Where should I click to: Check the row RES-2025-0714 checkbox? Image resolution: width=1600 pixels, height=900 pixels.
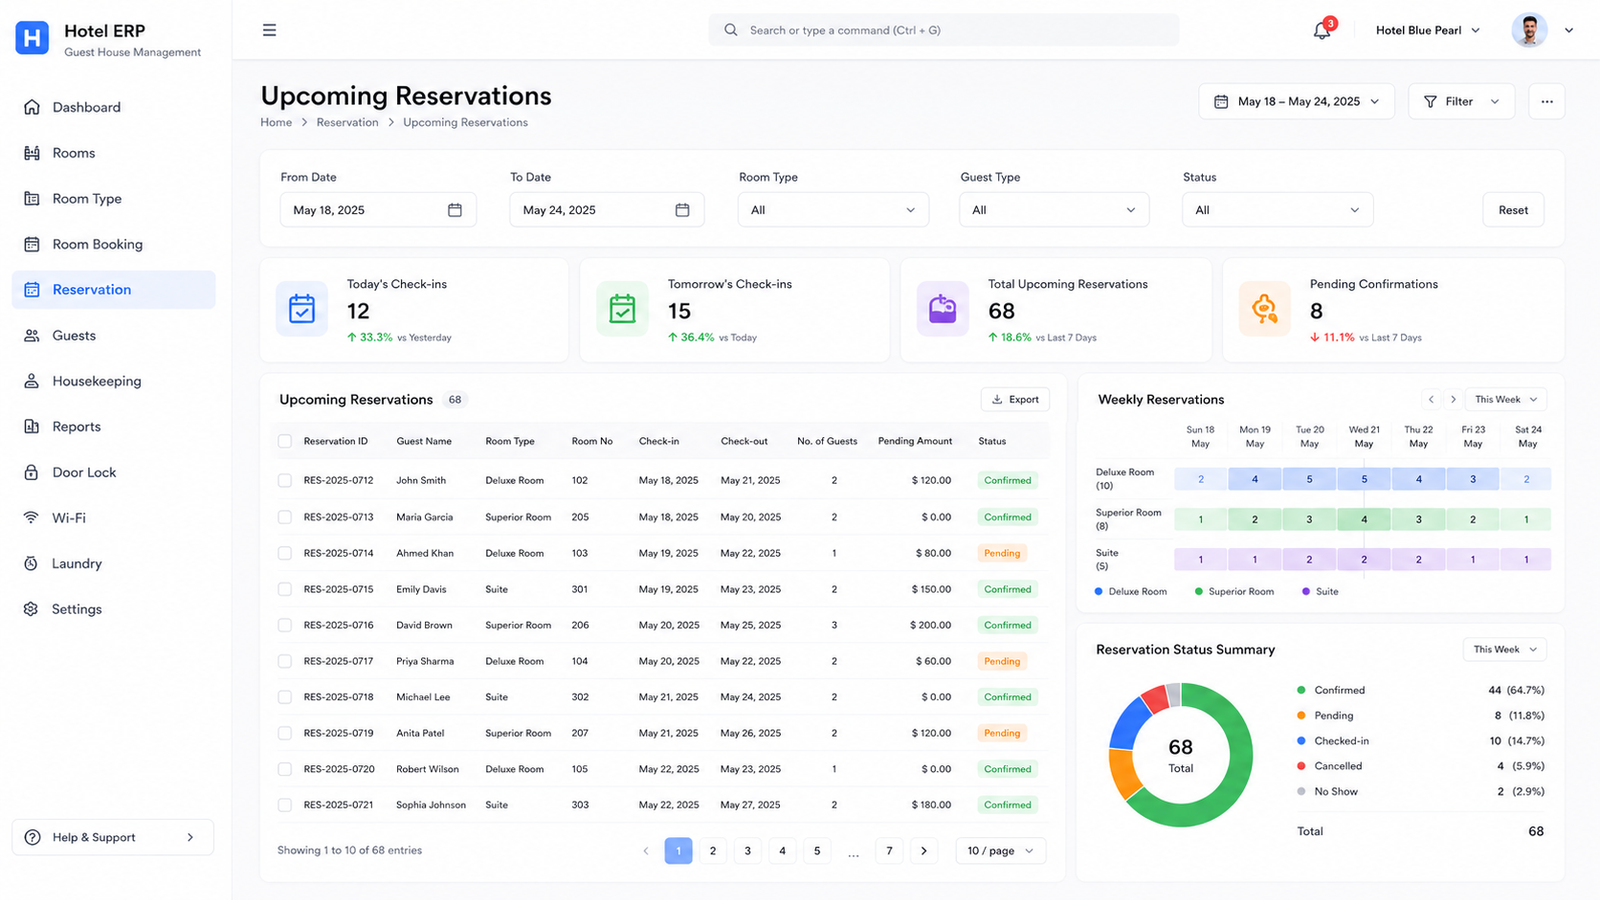tap(285, 553)
